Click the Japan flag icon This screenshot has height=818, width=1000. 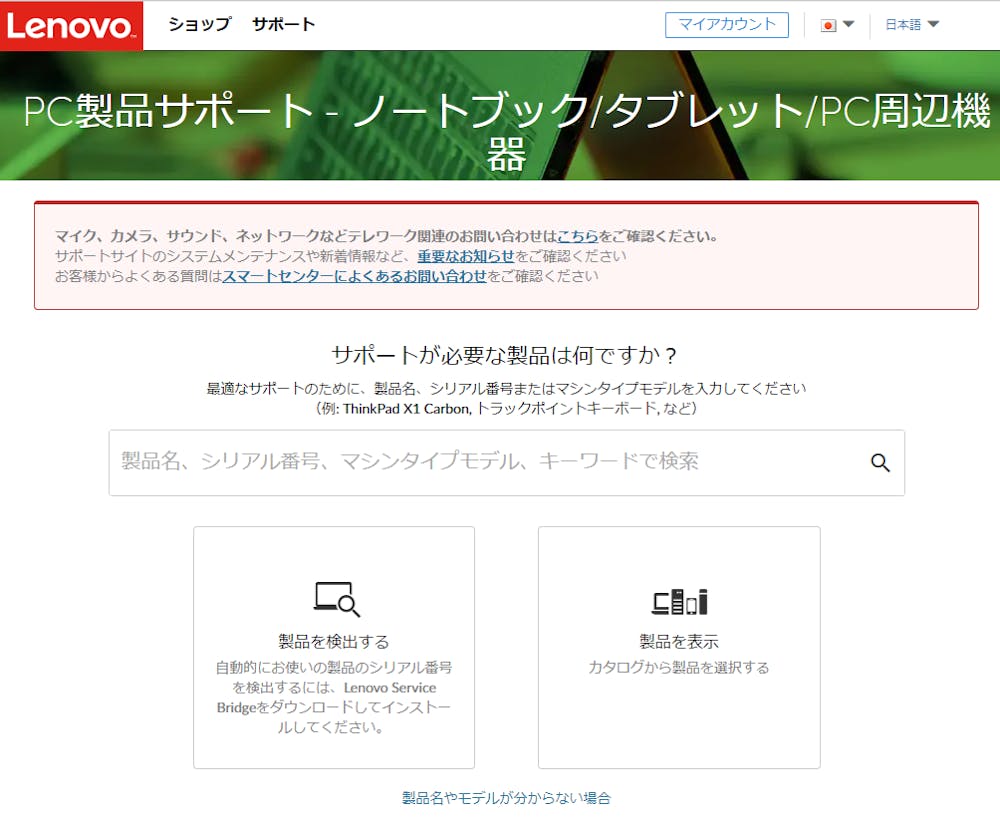pyautogui.click(x=828, y=26)
